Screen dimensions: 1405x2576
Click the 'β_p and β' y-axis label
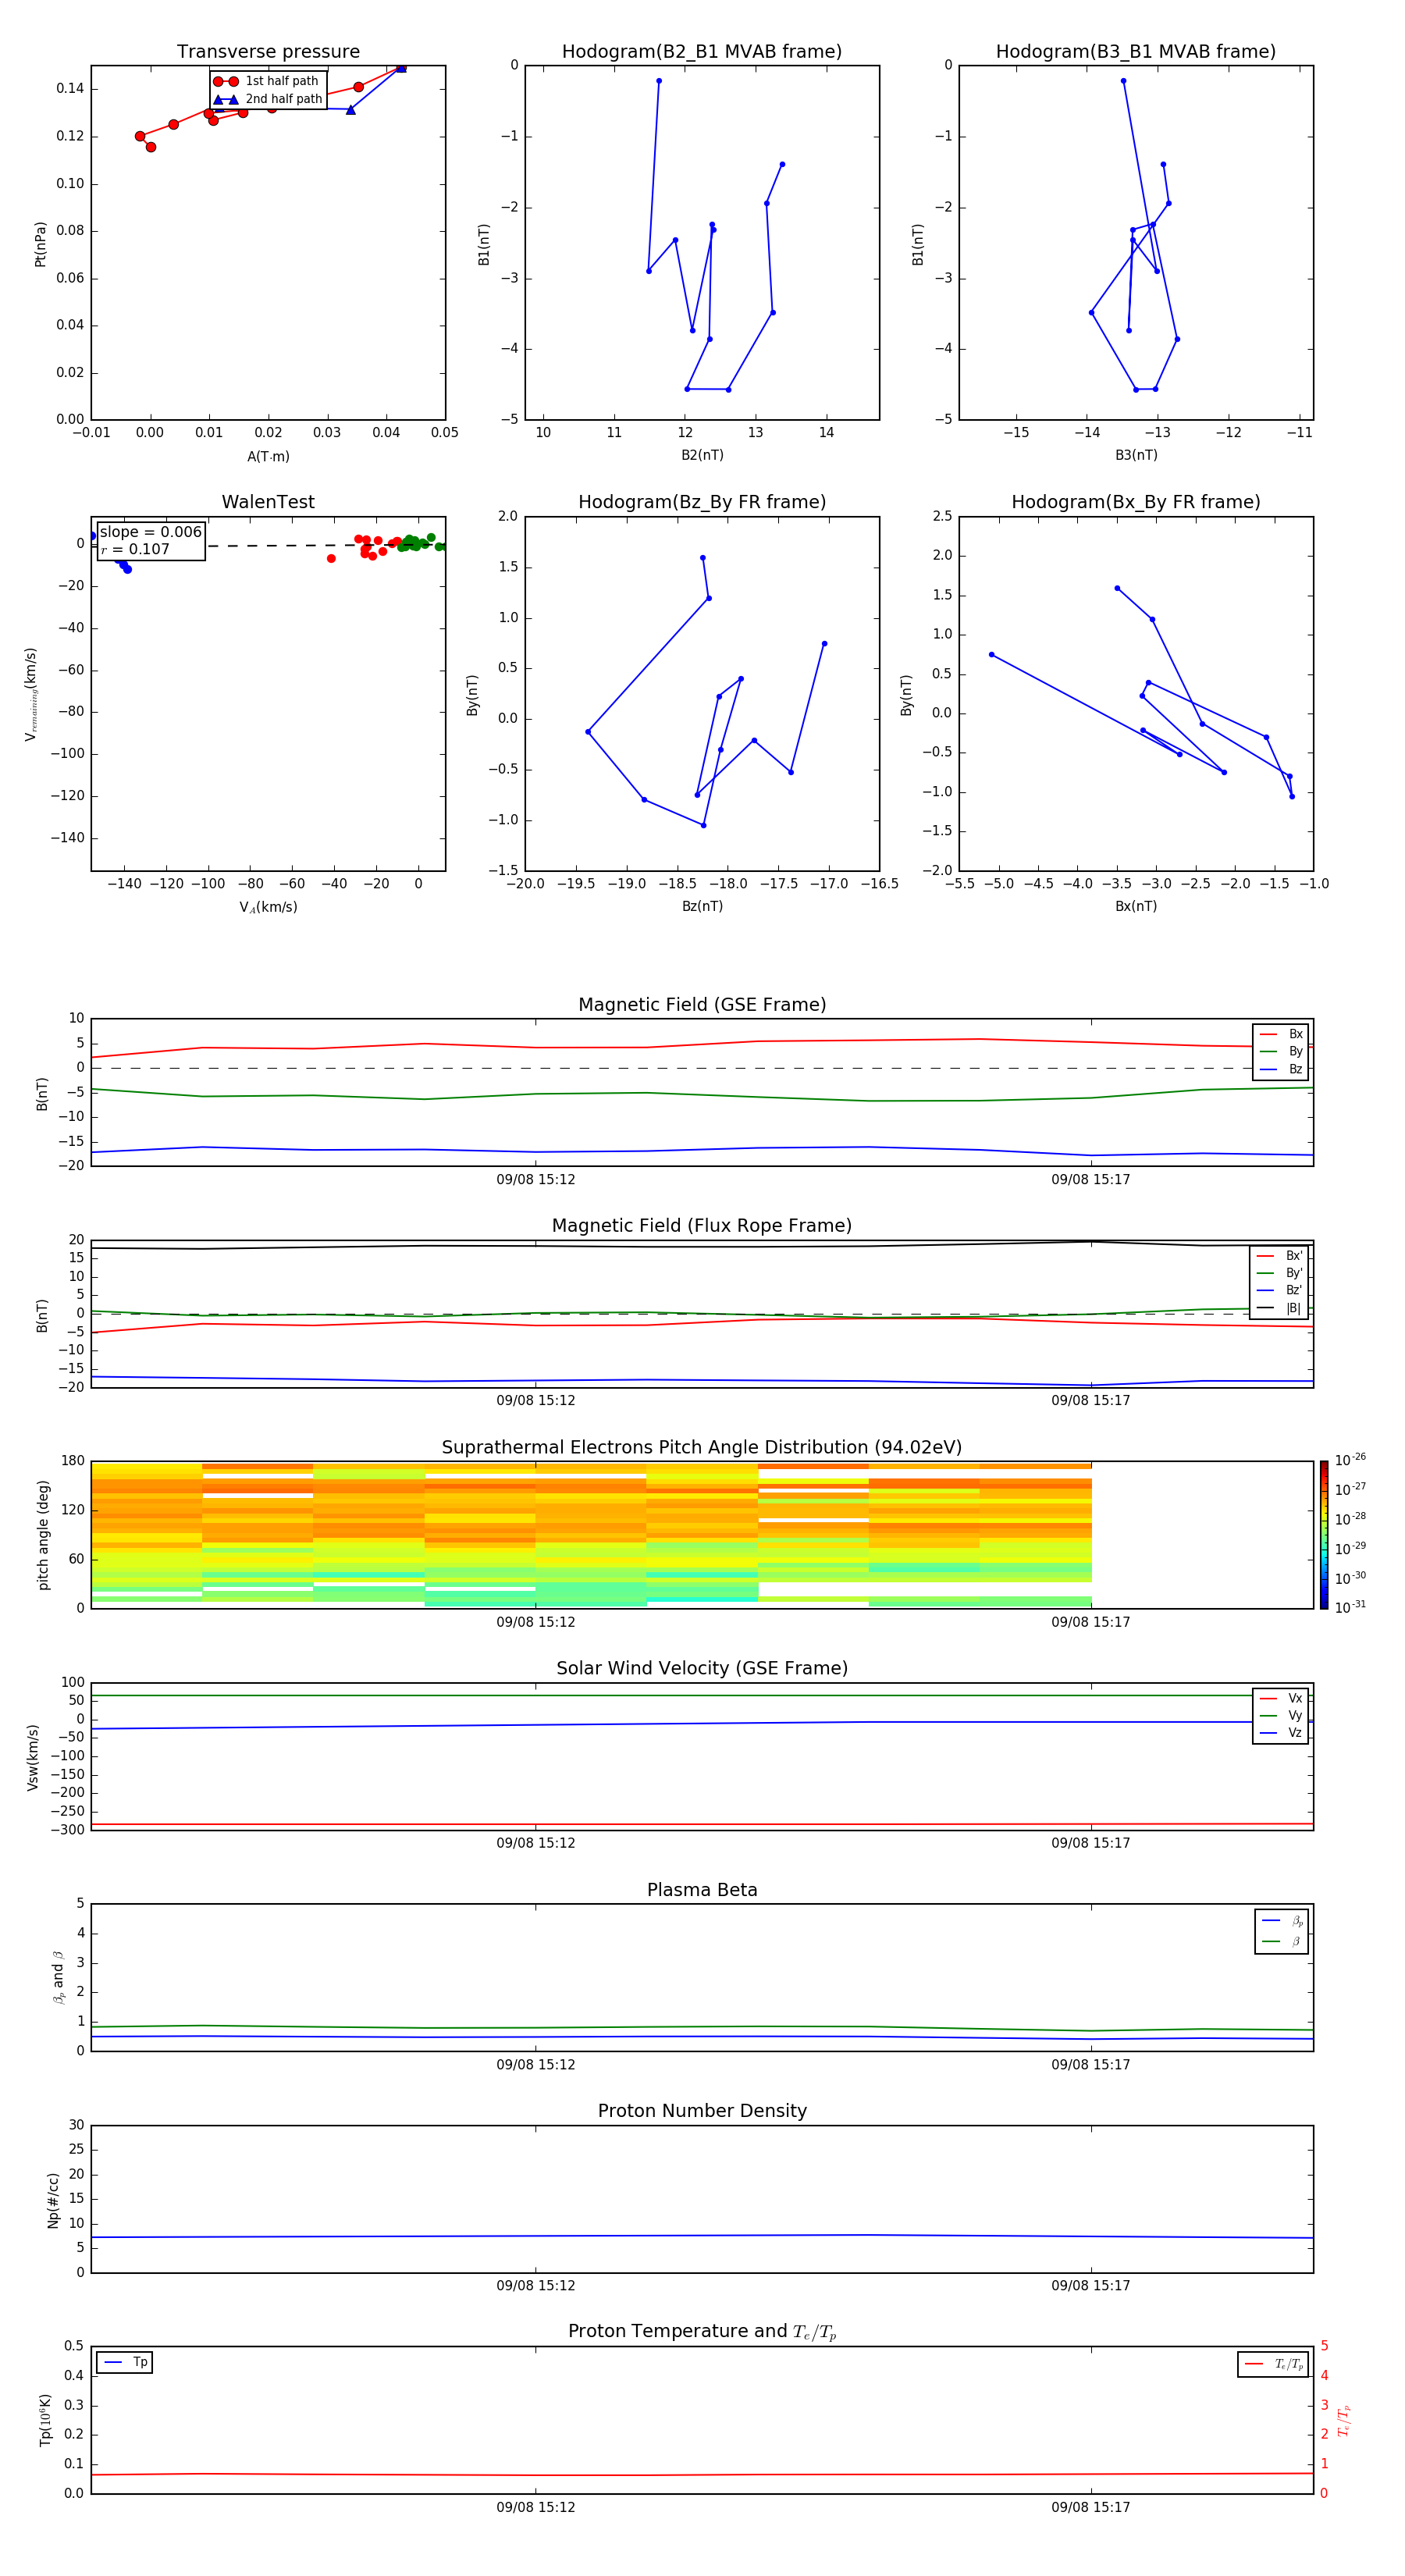pos(59,1977)
